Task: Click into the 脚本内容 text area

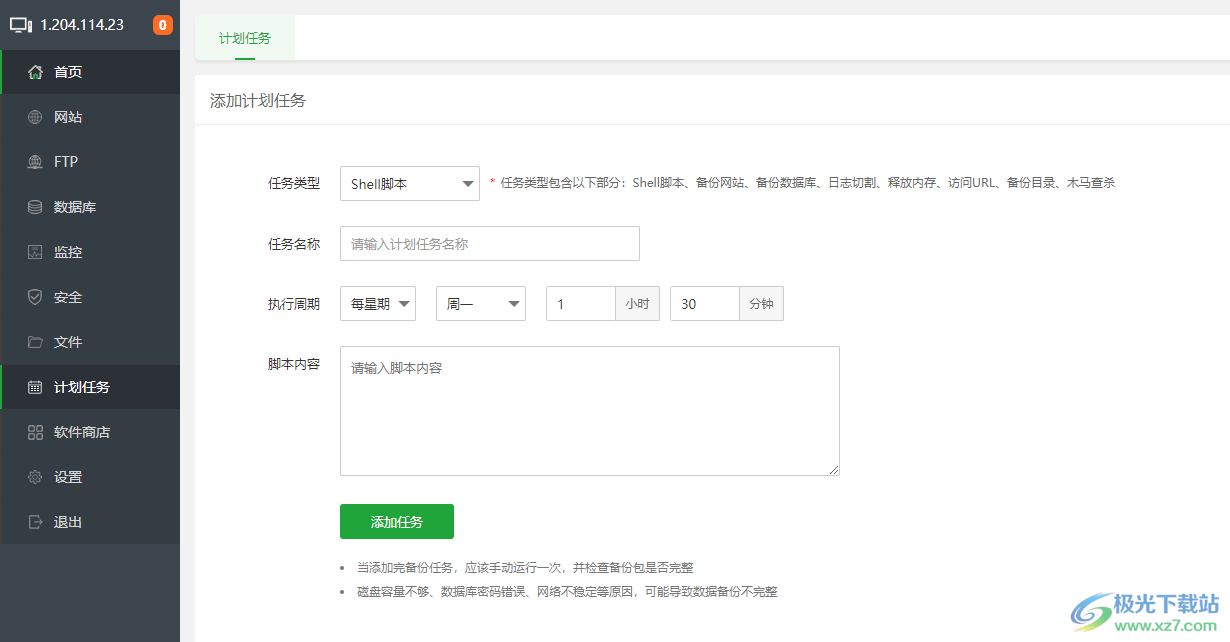Action: click(590, 411)
